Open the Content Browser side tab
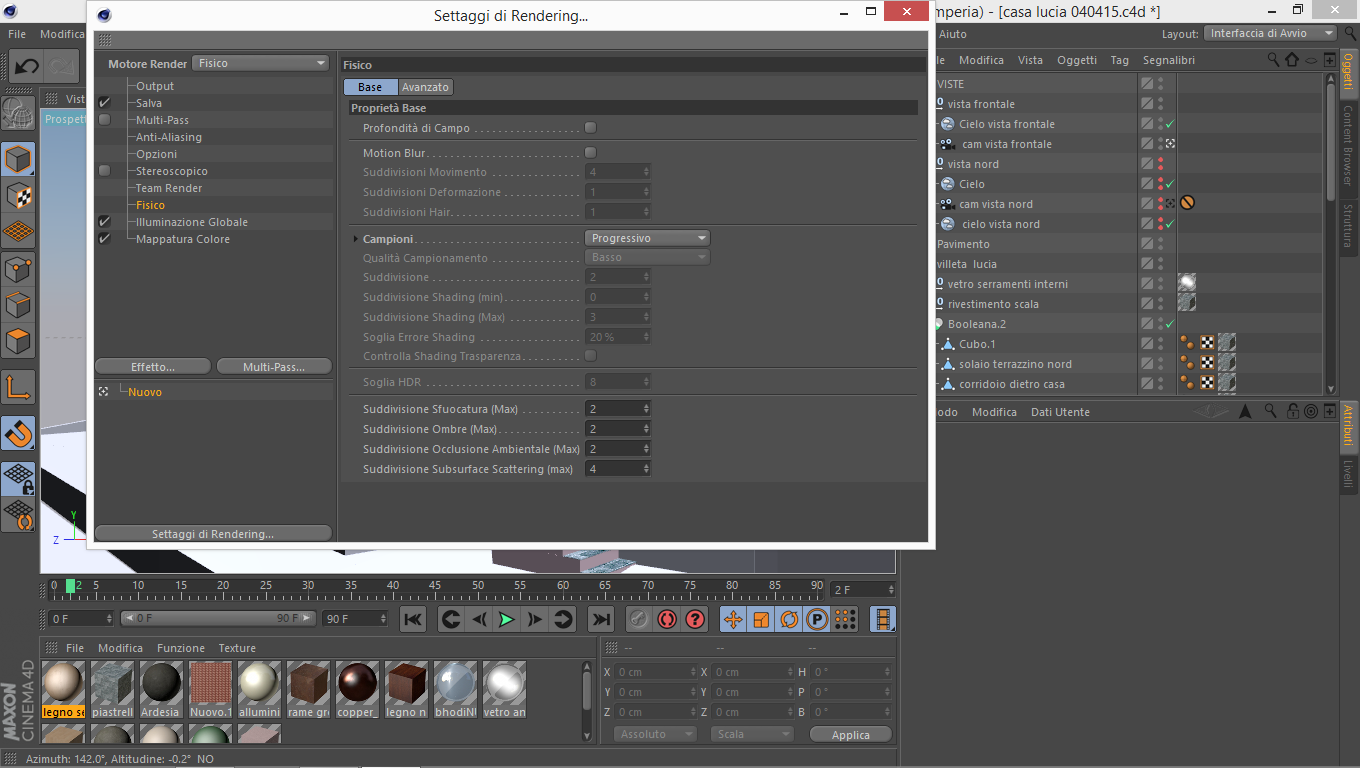Image resolution: width=1360 pixels, height=768 pixels. [x=1347, y=145]
